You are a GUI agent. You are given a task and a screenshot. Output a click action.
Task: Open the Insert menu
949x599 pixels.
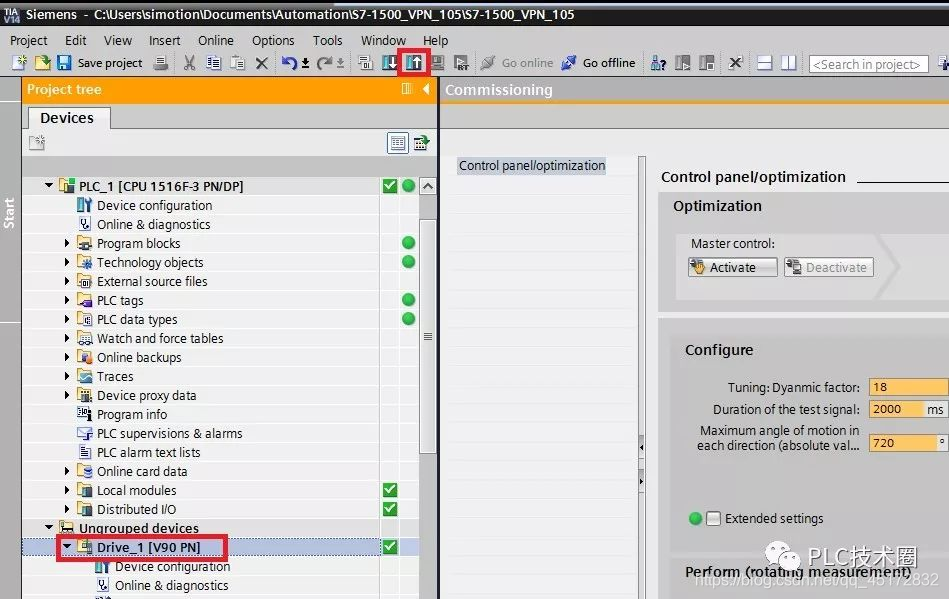coord(165,41)
